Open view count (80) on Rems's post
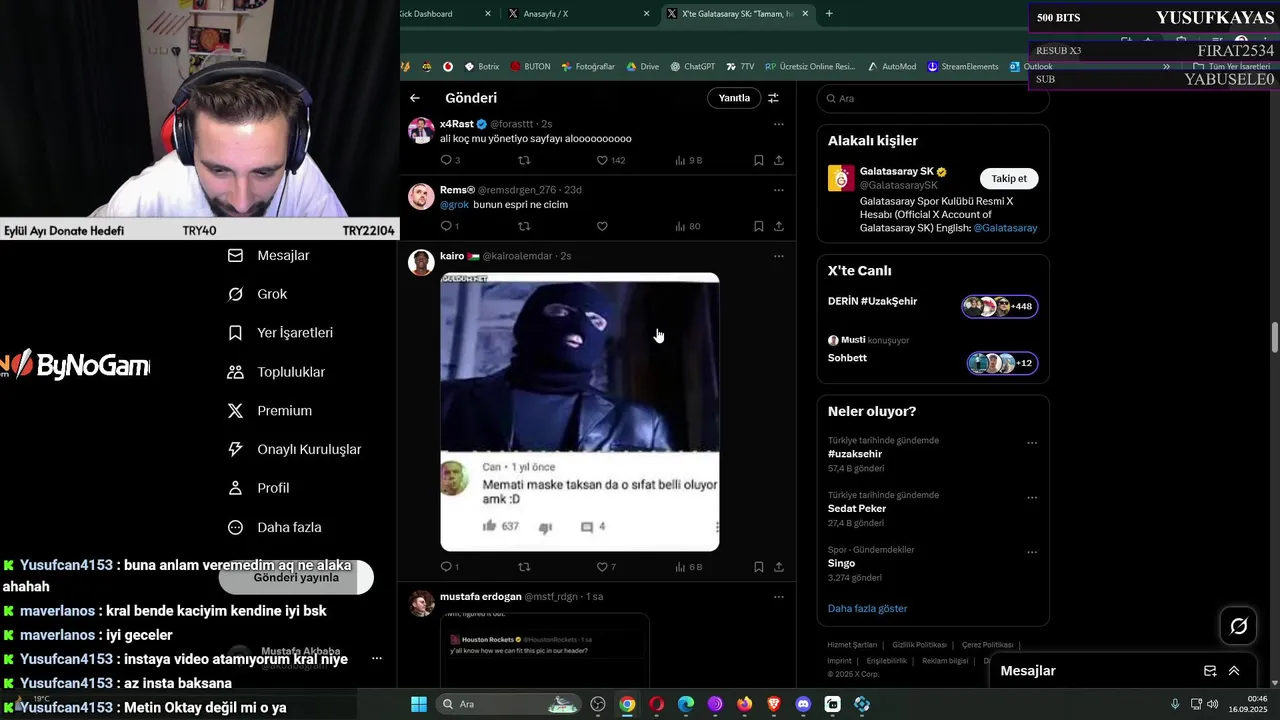Image resolution: width=1280 pixels, height=720 pixels. (688, 226)
